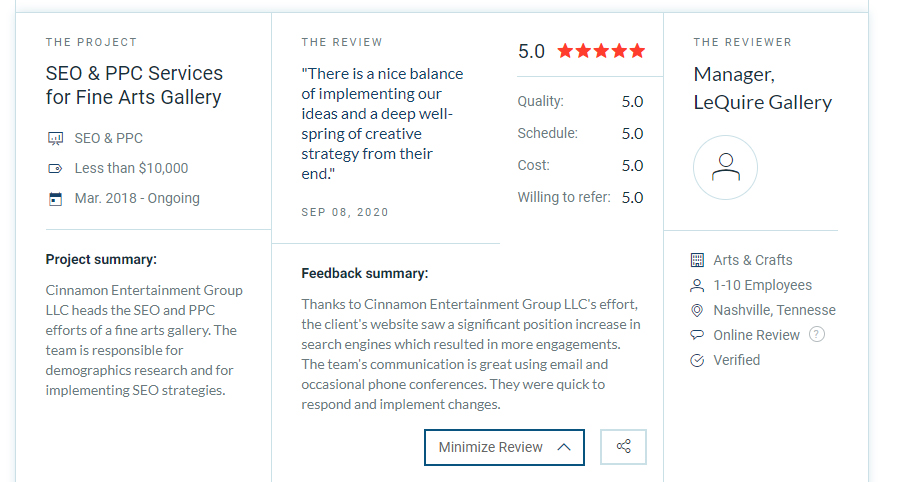Screen dimensions: 908x482
Task: Click the share icon button
Action: coord(624,447)
